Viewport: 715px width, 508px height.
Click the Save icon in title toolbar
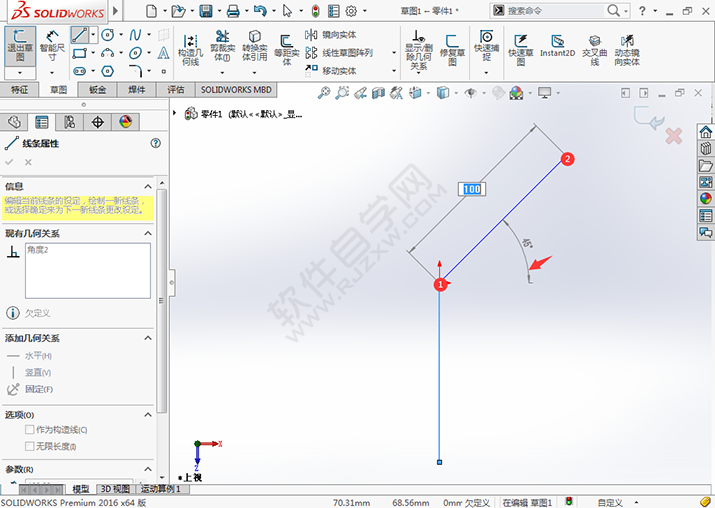206,10
